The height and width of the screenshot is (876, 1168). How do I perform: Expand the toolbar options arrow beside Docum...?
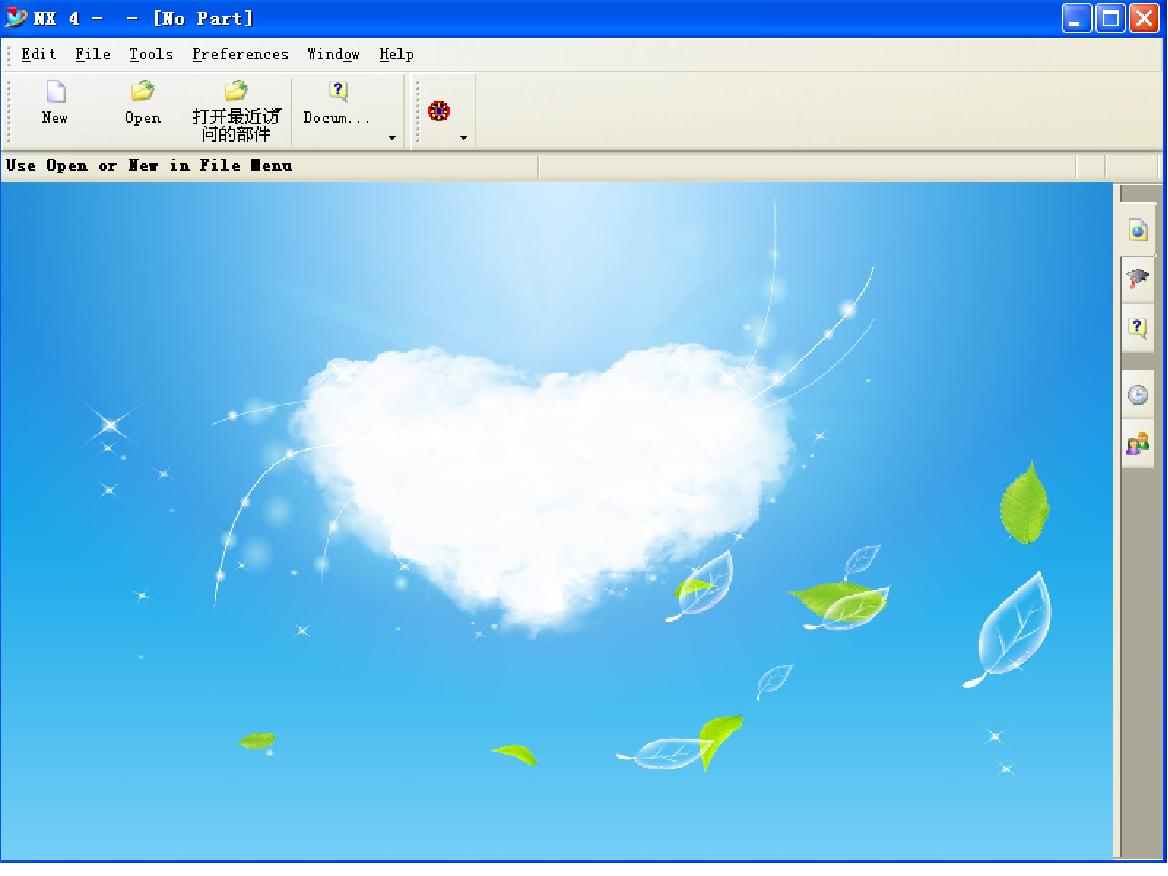coord(392,138)
